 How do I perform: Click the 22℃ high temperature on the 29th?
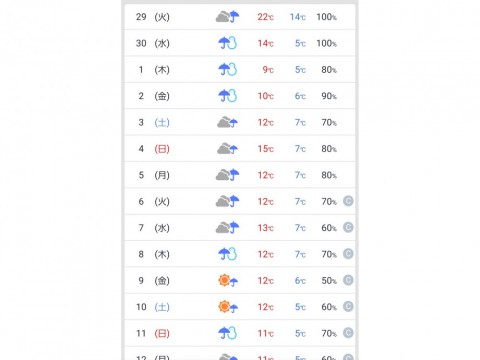coord(265,17)
